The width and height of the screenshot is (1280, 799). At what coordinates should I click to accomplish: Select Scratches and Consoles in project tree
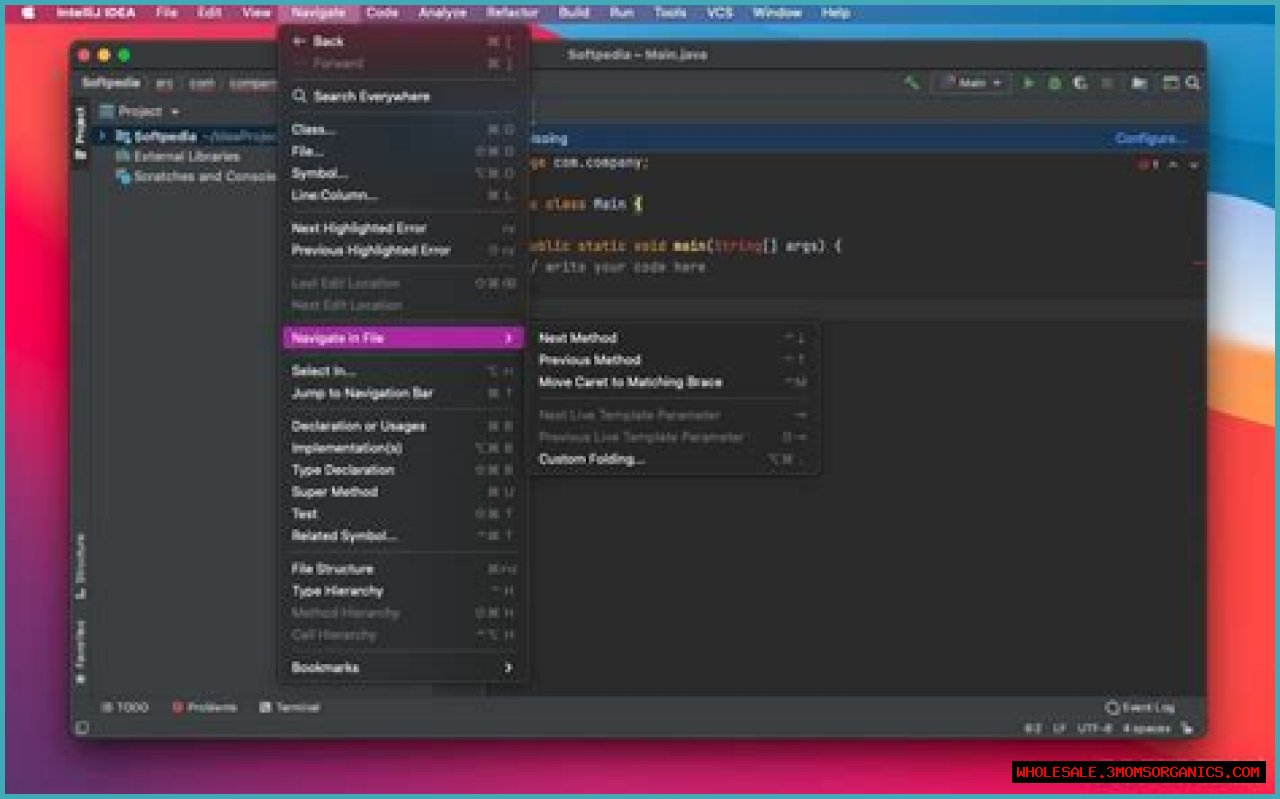pos(195,176)
